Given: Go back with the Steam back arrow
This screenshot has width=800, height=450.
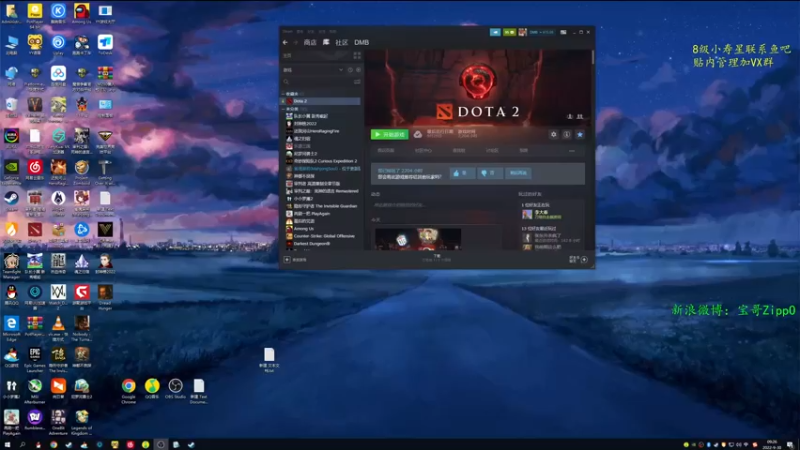Looking at the screenshot, I should pyautogui.click(x=285, y=42).
